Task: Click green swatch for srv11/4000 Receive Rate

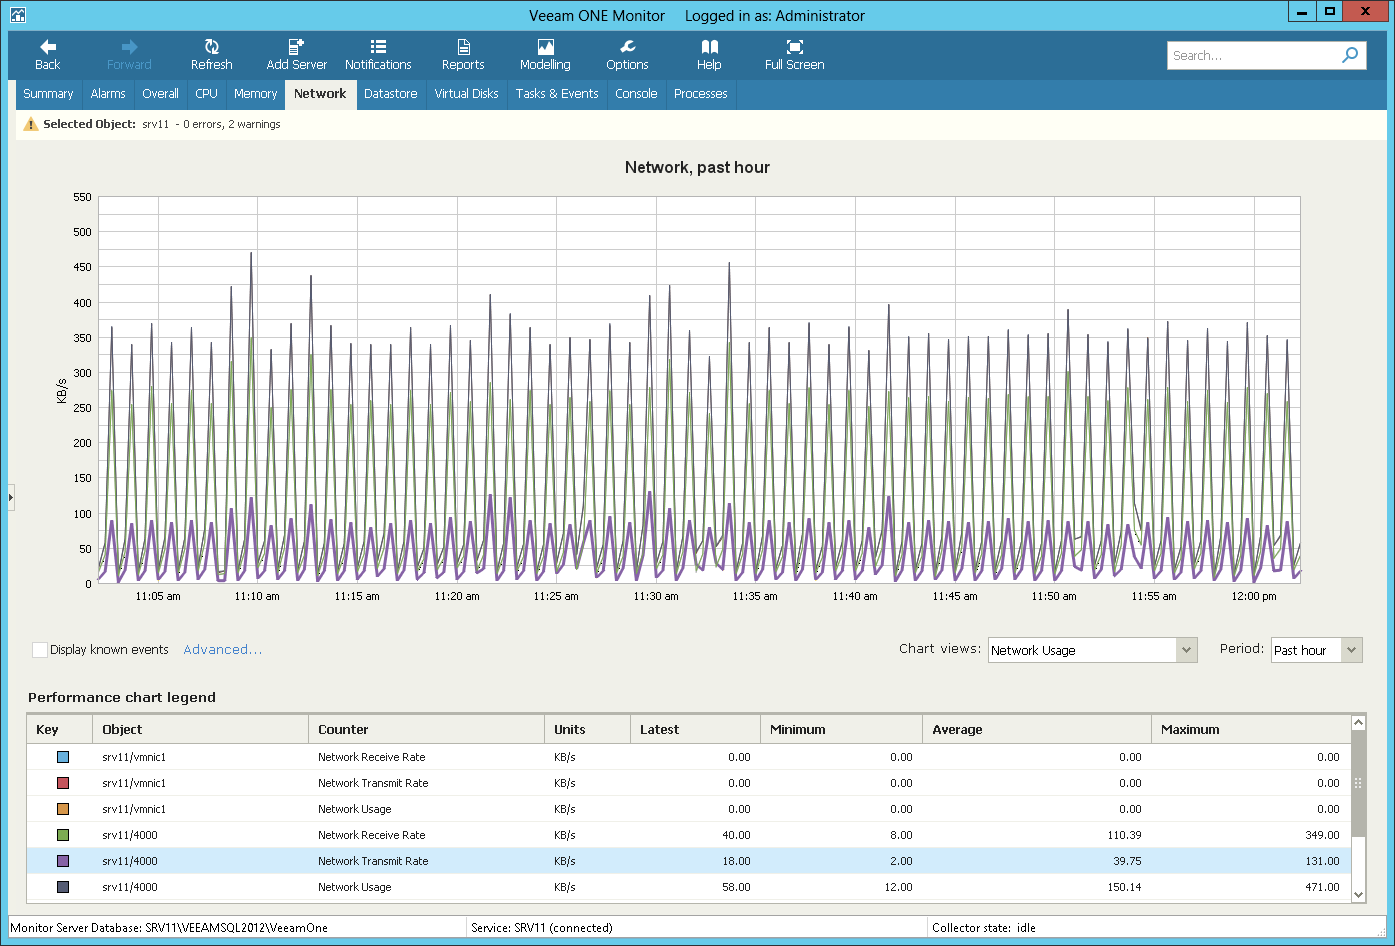Action: [63, 836]
